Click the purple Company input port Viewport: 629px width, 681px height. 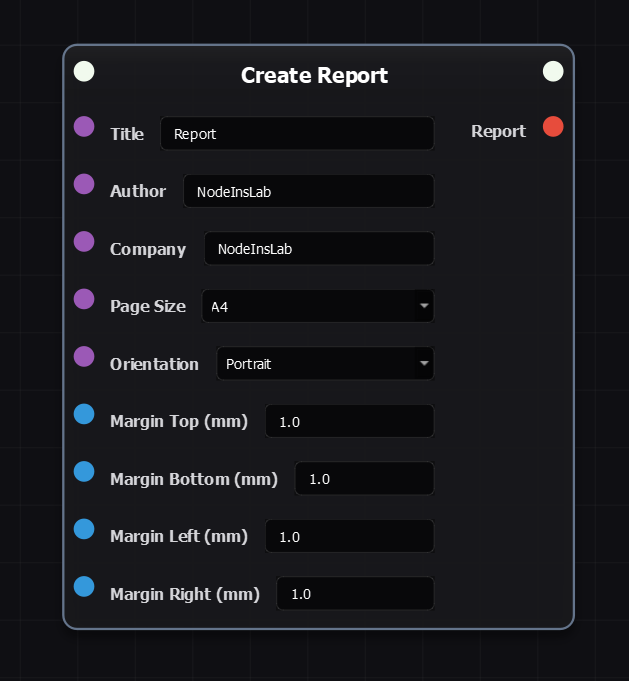(84, 242)
